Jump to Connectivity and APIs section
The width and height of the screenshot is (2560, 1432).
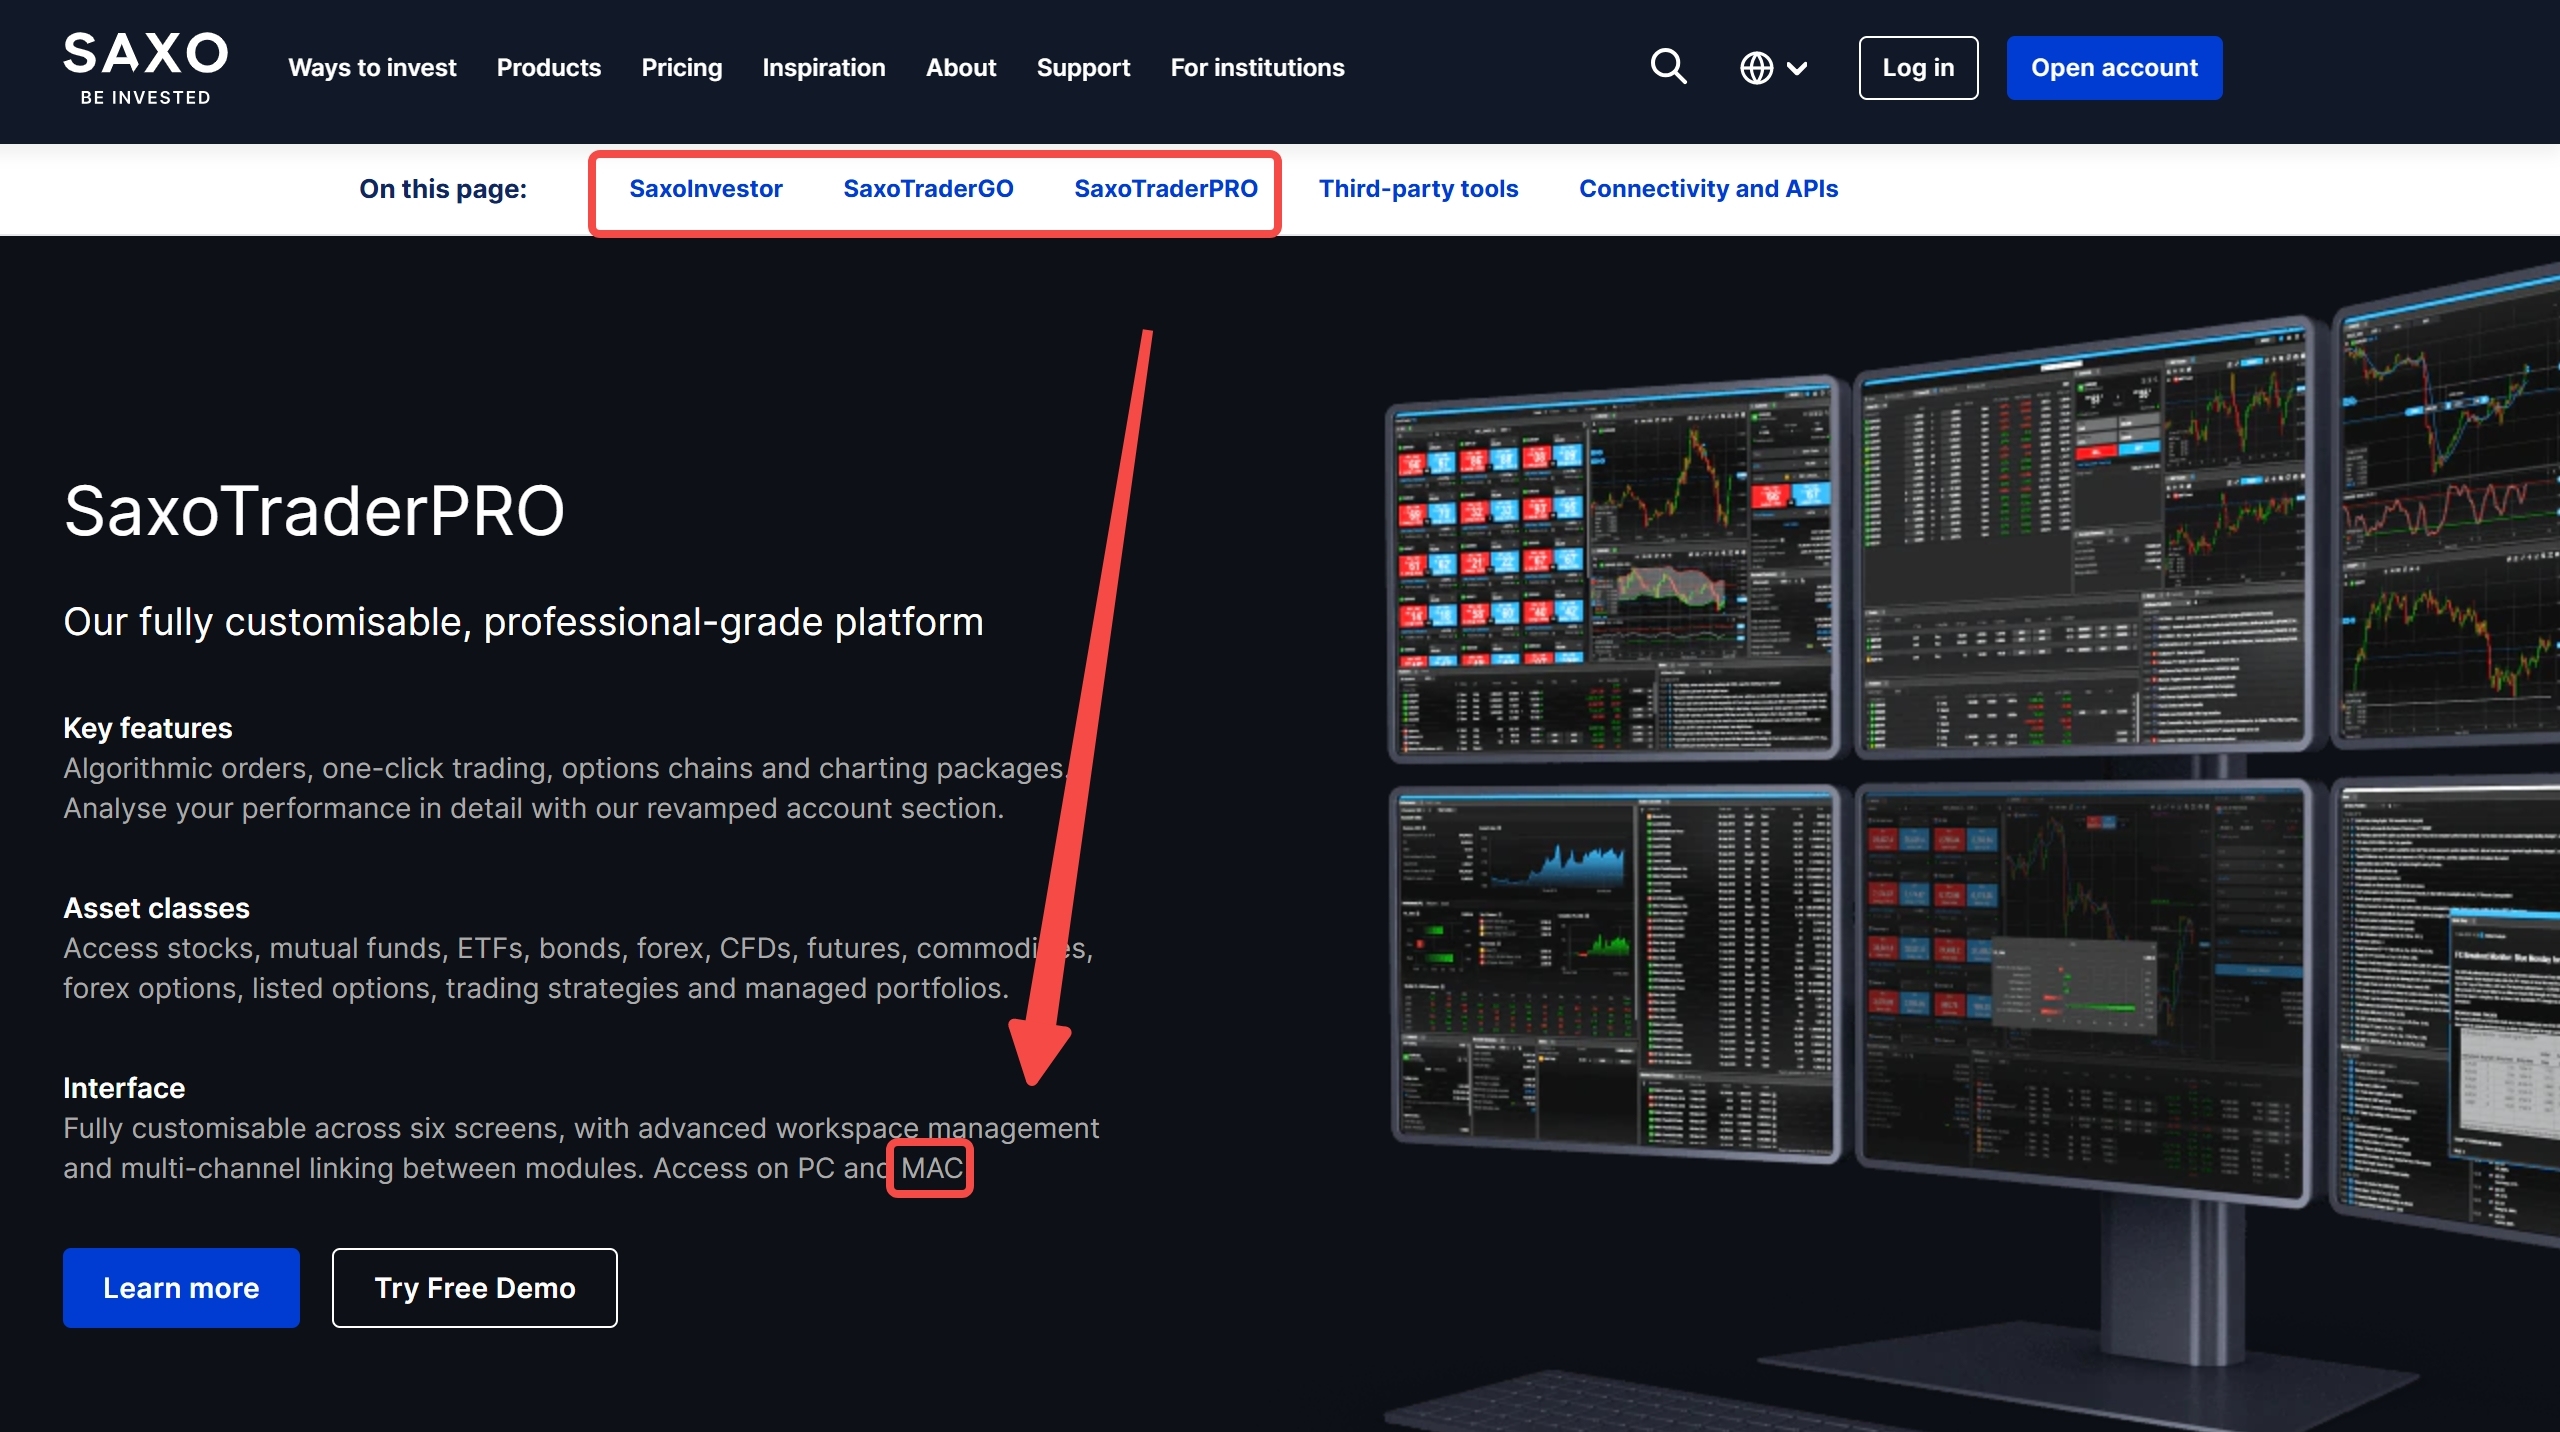click(x=1708, y=189)
